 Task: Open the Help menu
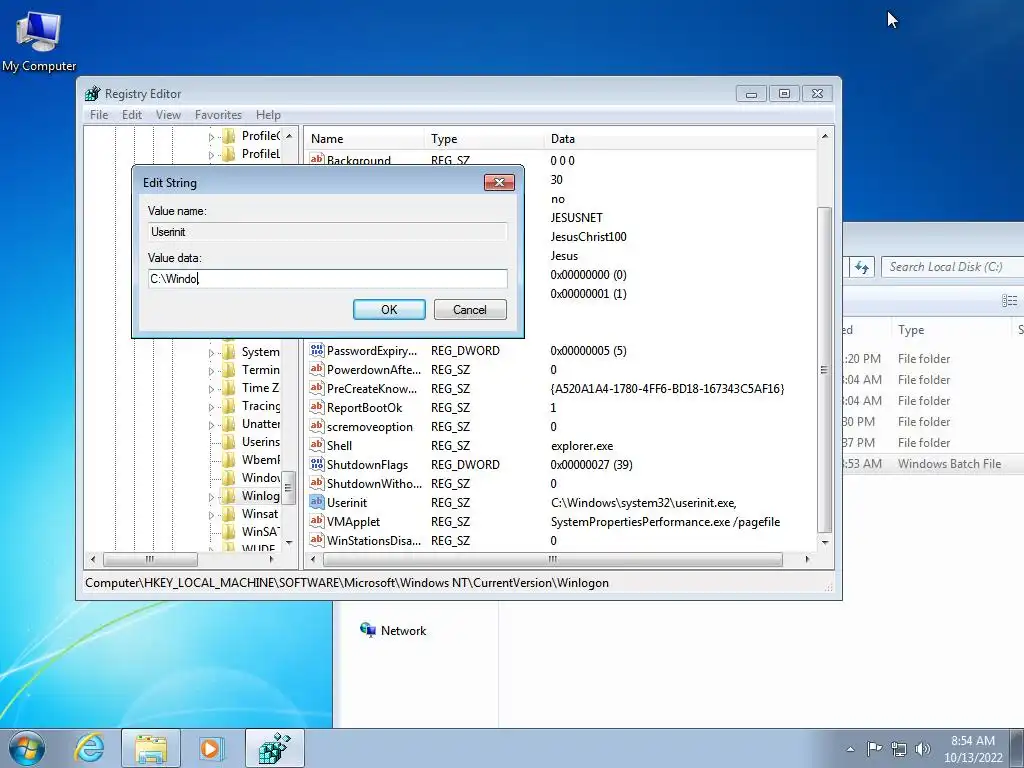point(268,114)
